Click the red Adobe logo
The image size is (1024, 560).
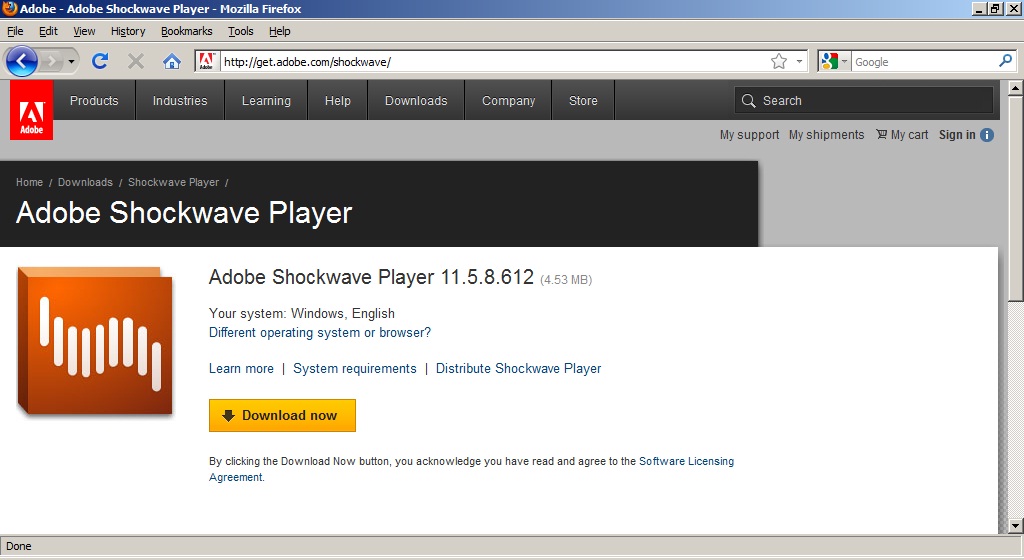point(31,110)
